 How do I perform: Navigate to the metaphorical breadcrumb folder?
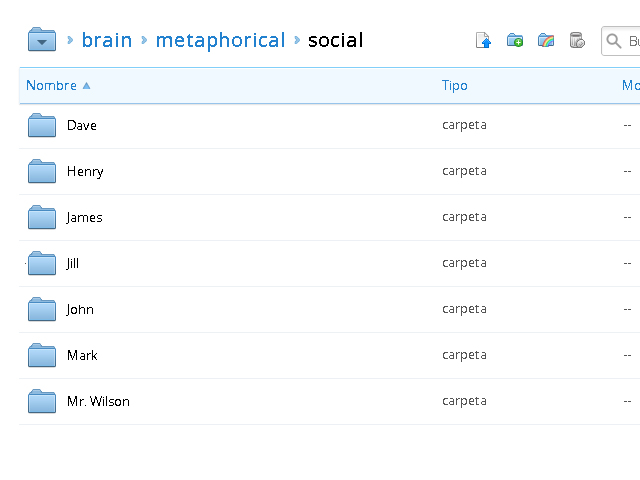[220, 41]
